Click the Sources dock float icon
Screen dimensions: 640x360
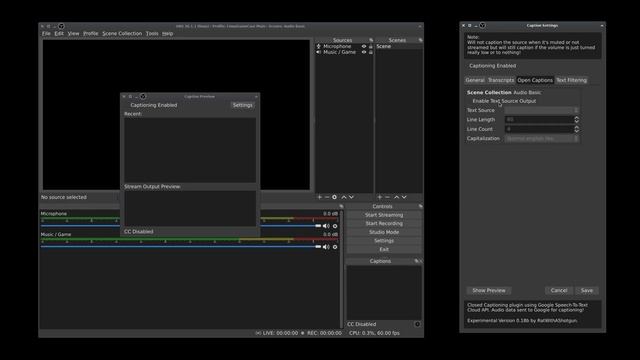click(371, 40)
